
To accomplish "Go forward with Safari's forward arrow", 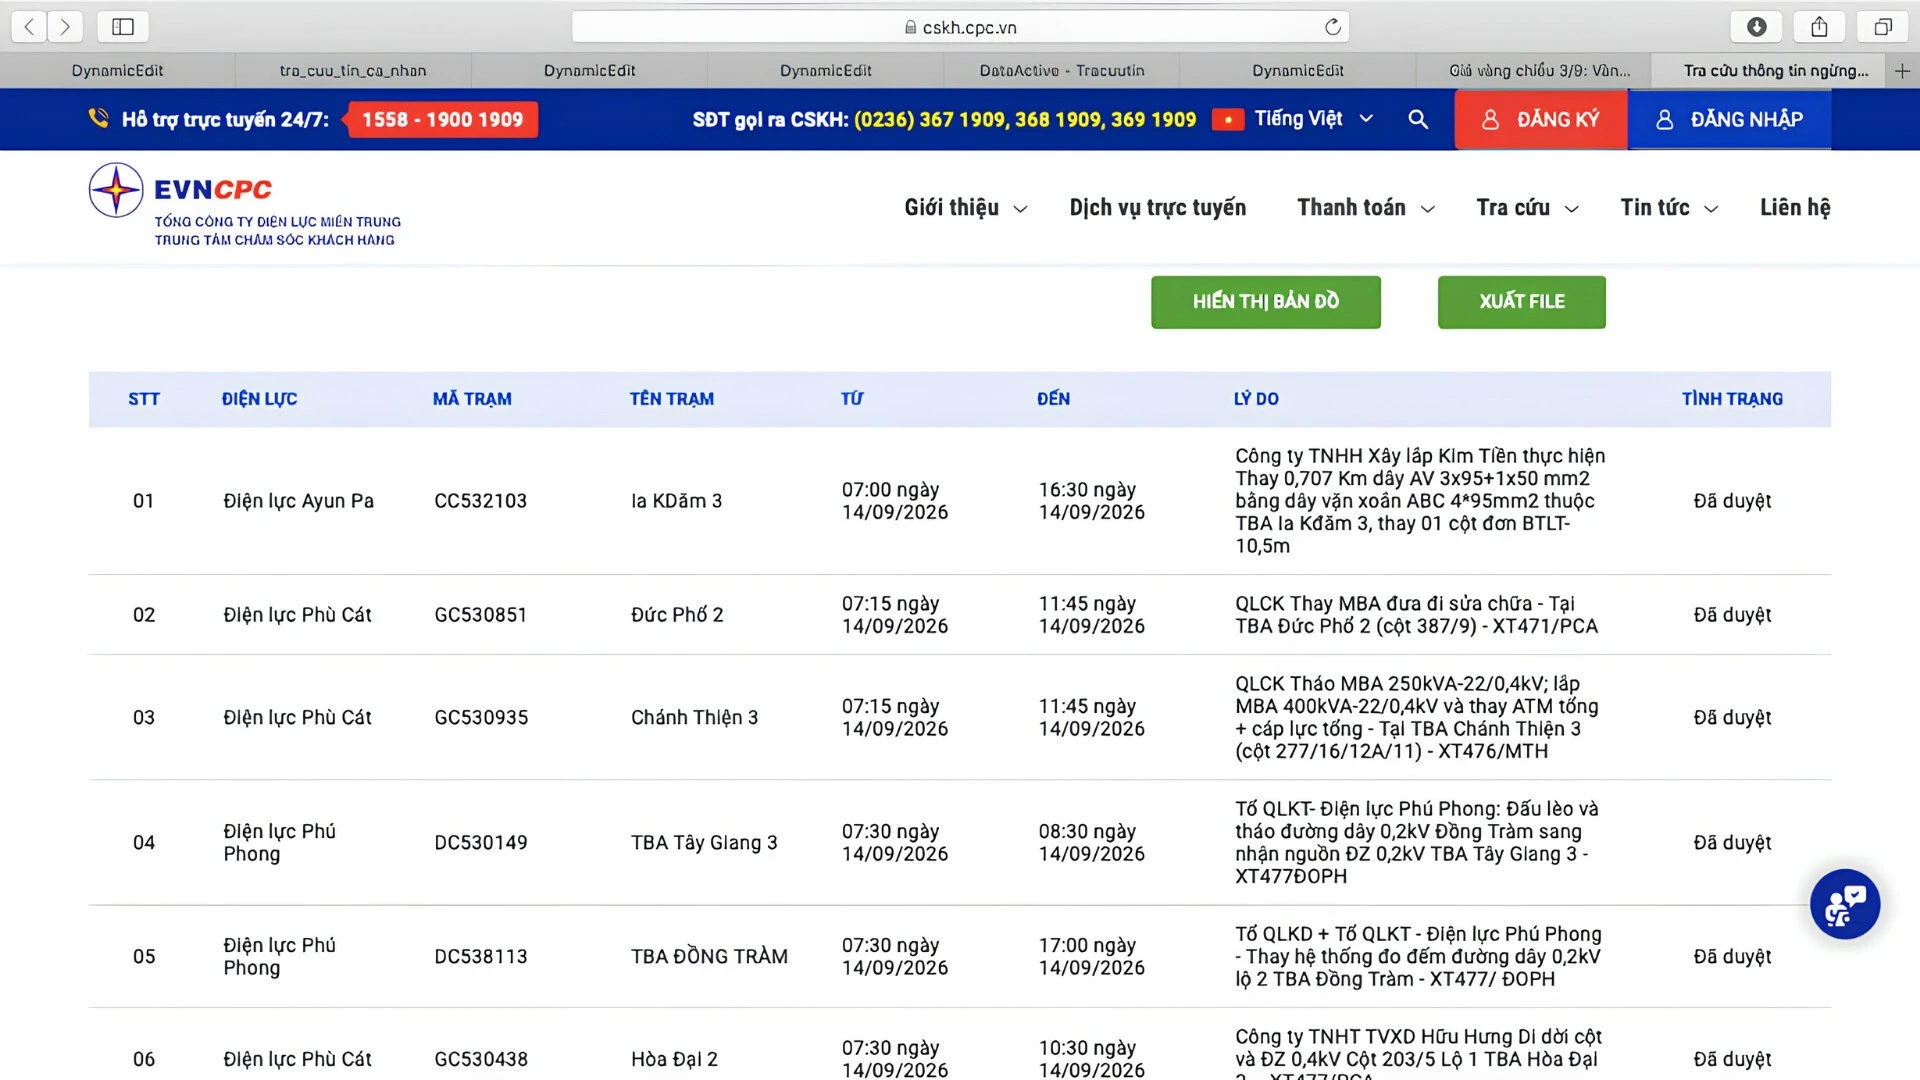I will click(66, 27).
